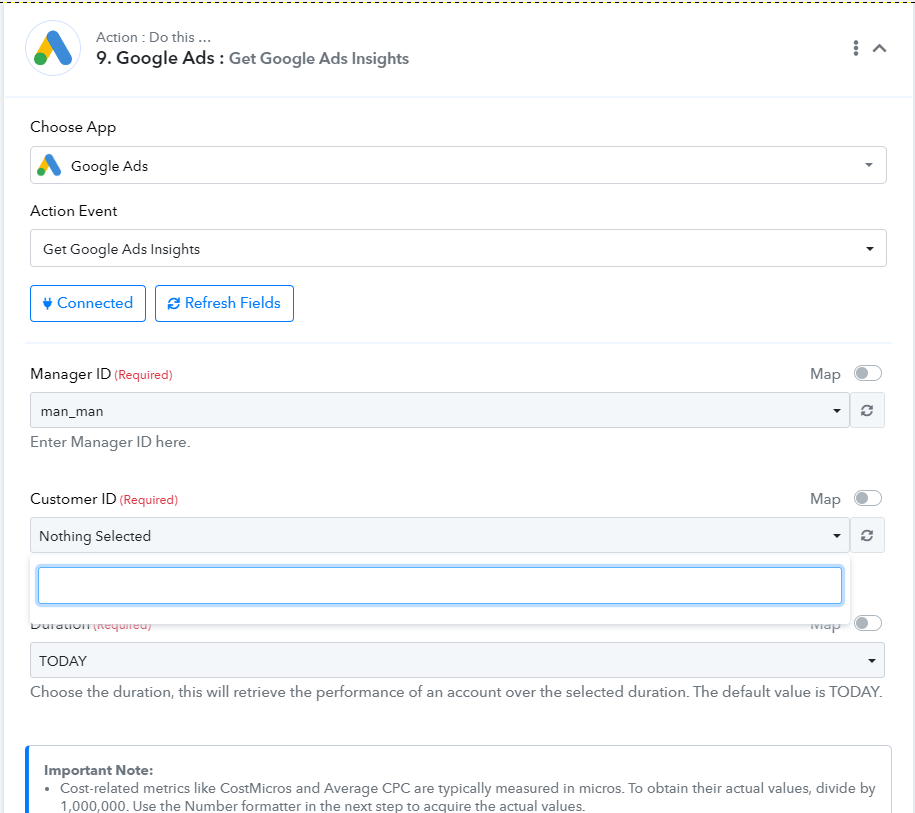Refresh the Manager ID field options
This screenshot has height=813, width=915.
pyautogui.click(x=867, y=410)
